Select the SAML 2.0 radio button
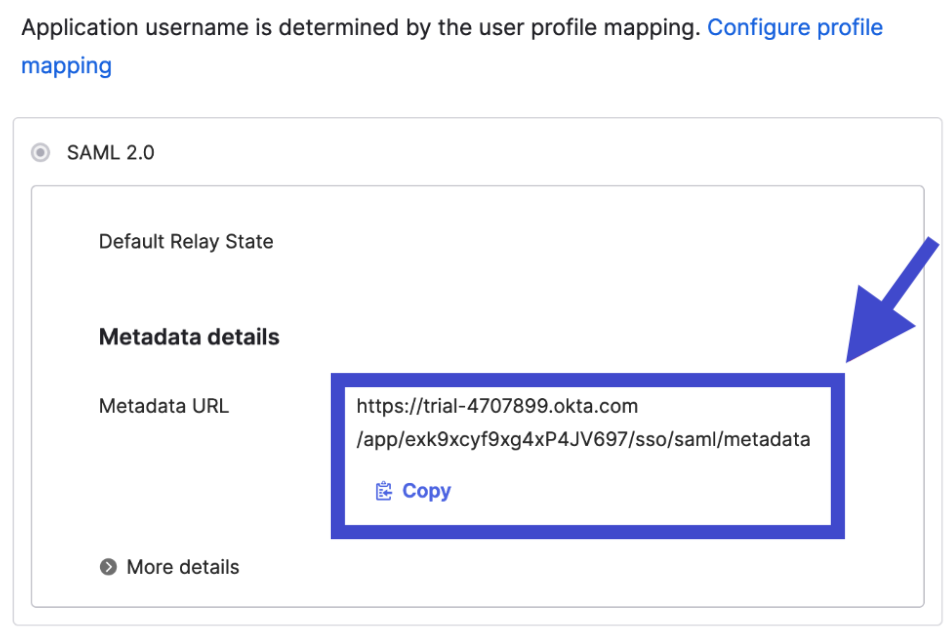This screenshot has height=634, width=952. pyautogui.click(x=41, y=153)
